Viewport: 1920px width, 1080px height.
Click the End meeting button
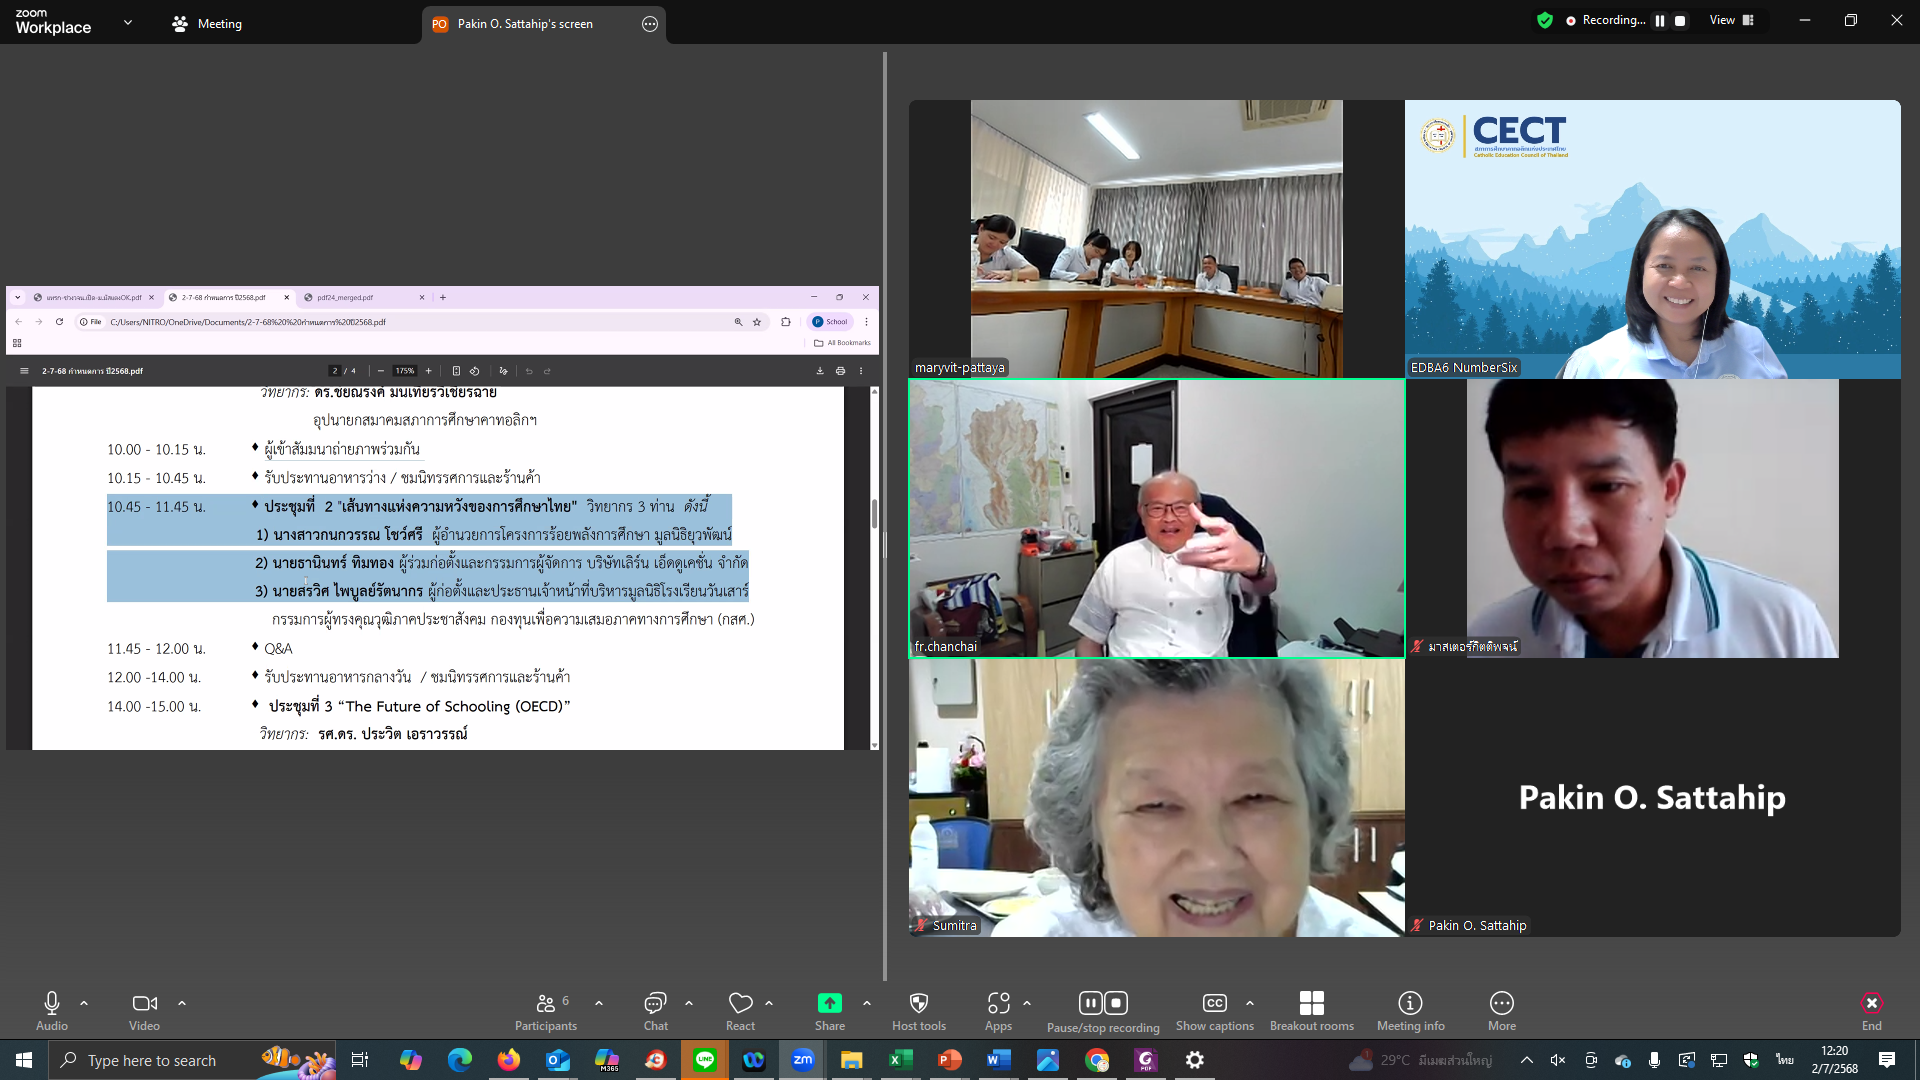[x=1871, y=1010]
